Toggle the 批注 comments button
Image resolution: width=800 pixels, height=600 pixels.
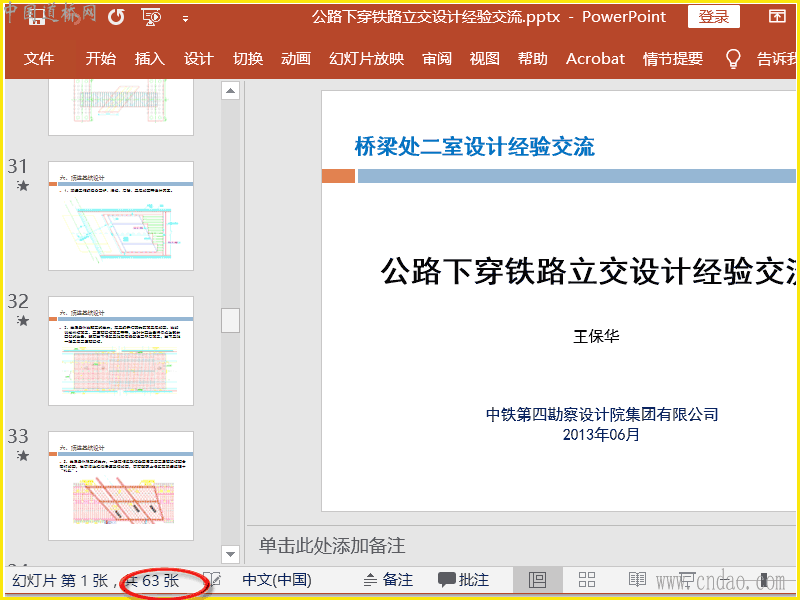pos(463,580)
